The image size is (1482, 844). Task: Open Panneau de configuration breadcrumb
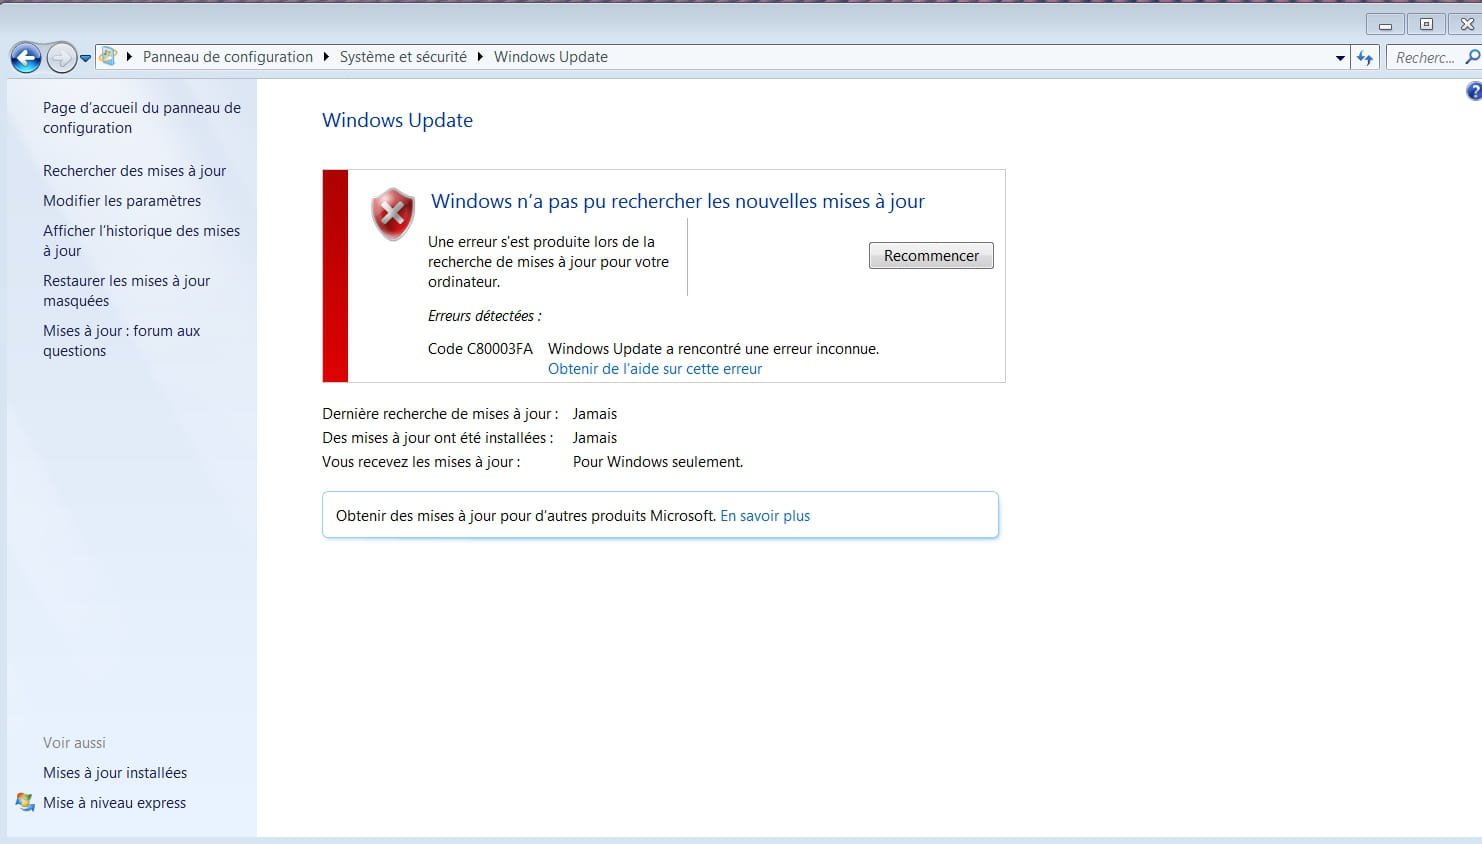point(228,57)
